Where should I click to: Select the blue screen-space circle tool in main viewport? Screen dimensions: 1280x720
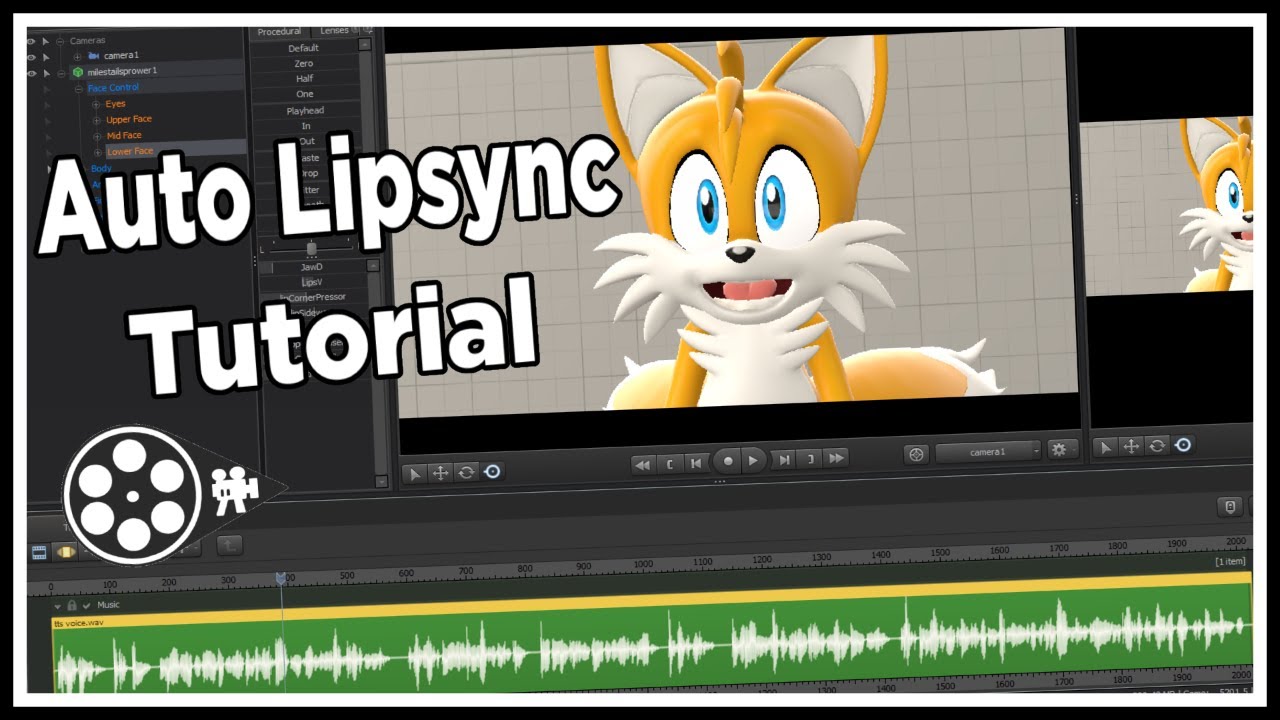point(492,471)
